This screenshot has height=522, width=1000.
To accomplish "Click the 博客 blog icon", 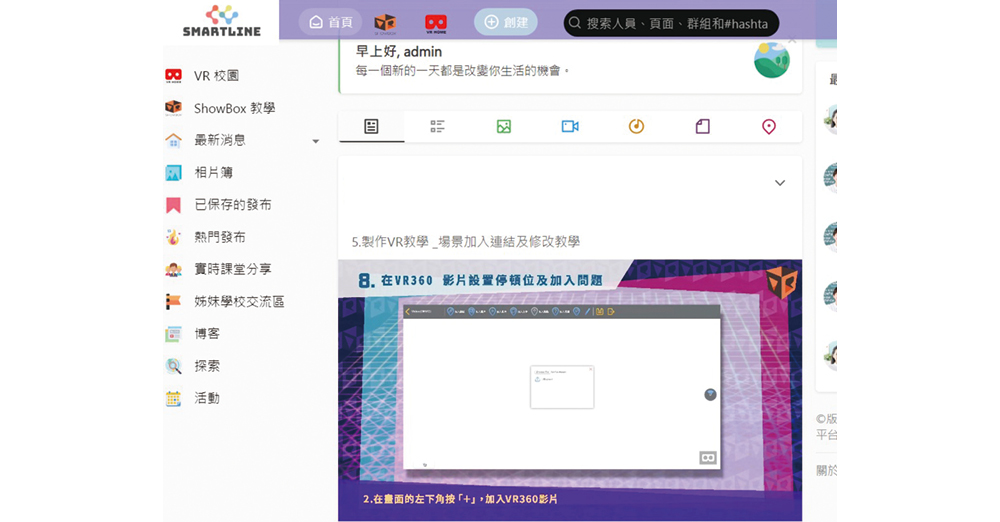I will (173, 334).
